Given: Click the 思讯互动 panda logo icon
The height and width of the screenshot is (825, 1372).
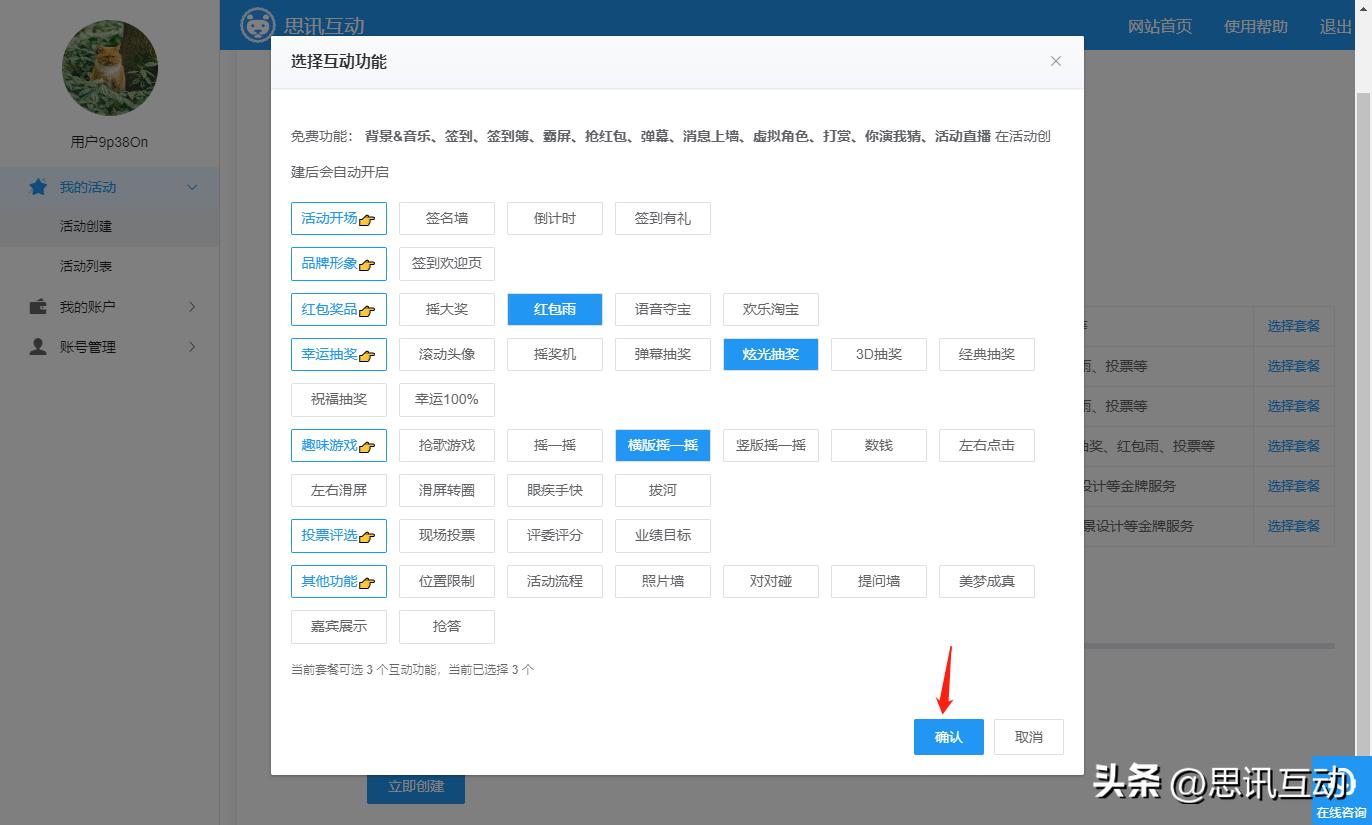Looking at the screenshot, I should click(x=257, y=24).
